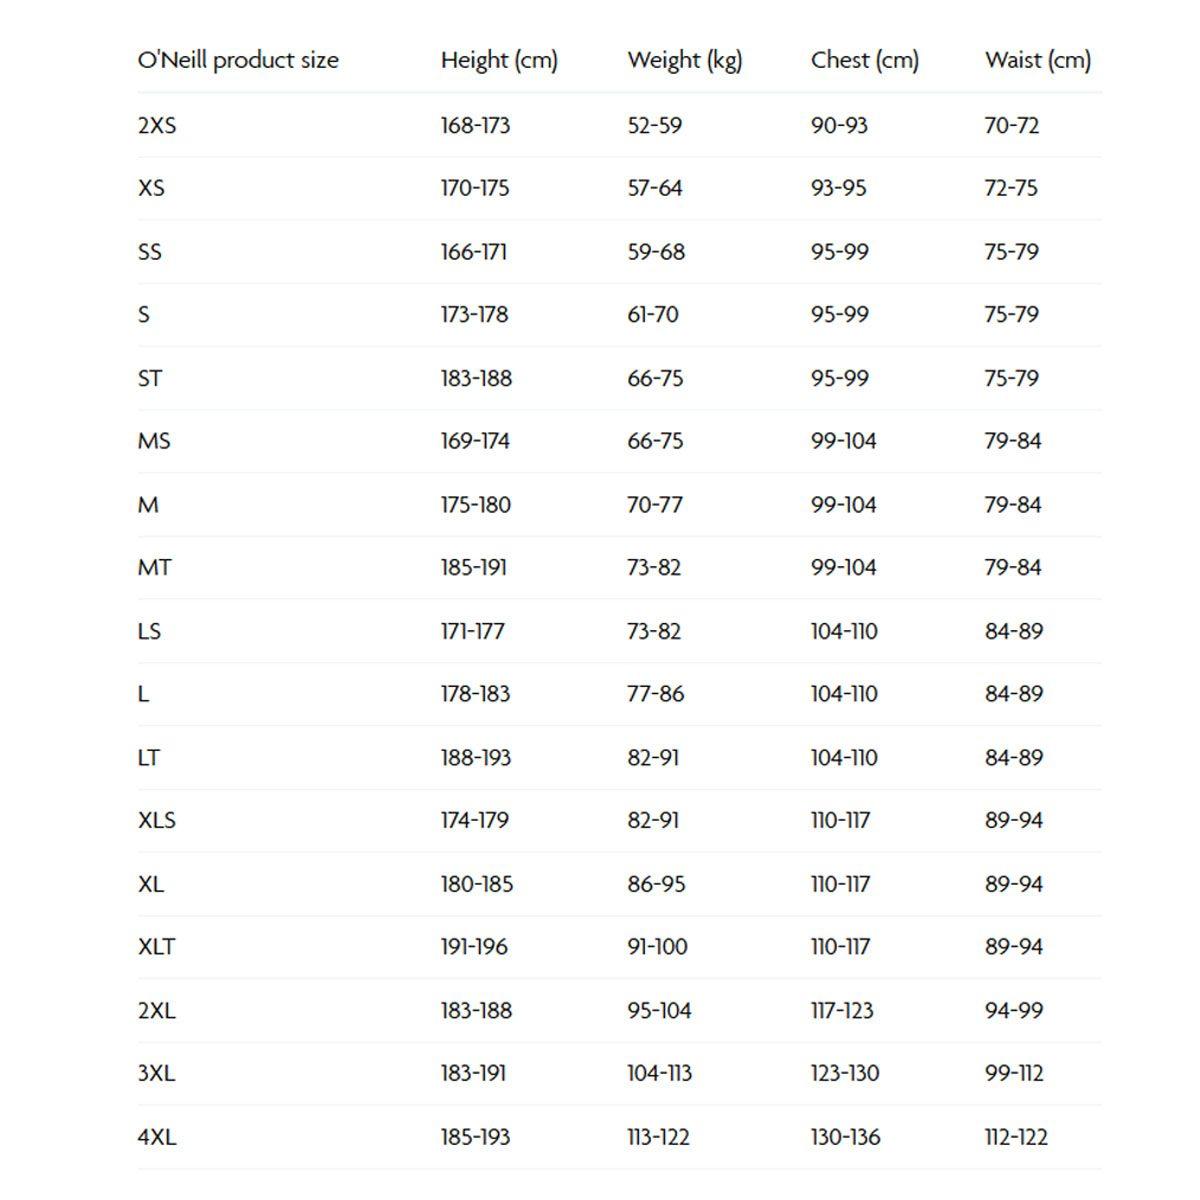Select the MS size row label

pos(154,441)
